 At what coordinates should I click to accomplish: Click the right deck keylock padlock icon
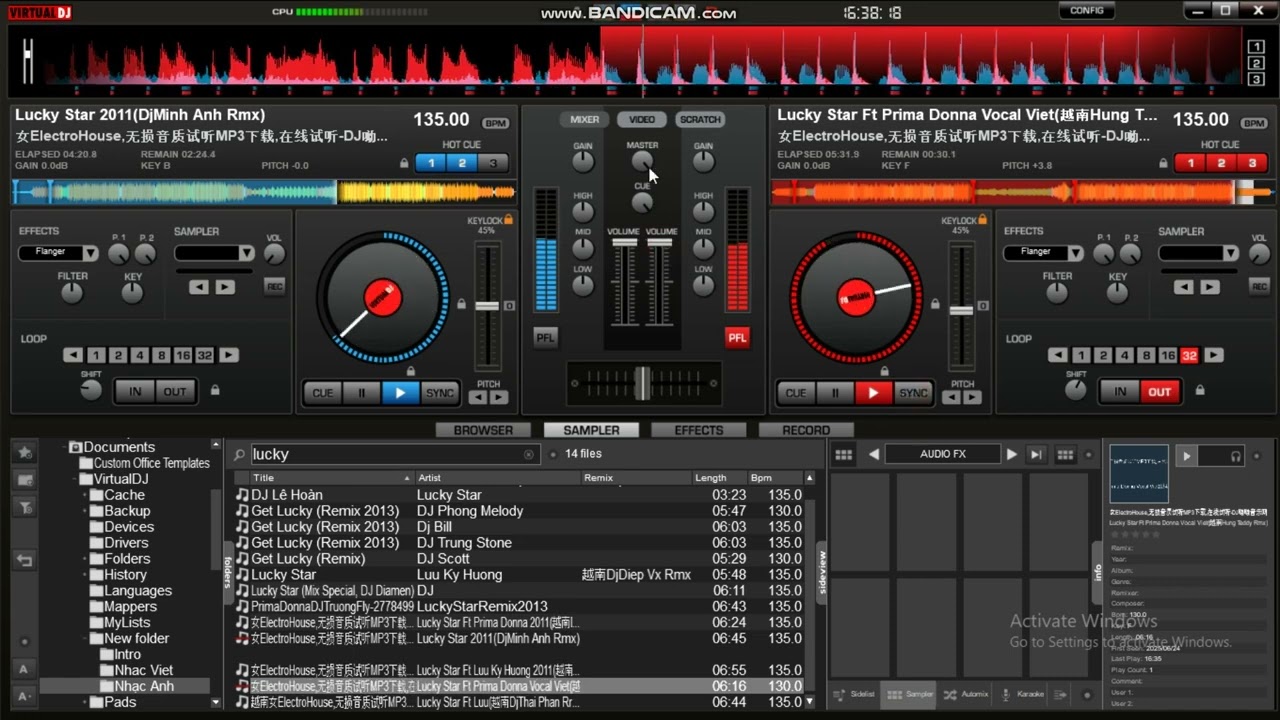coord(984,219)
